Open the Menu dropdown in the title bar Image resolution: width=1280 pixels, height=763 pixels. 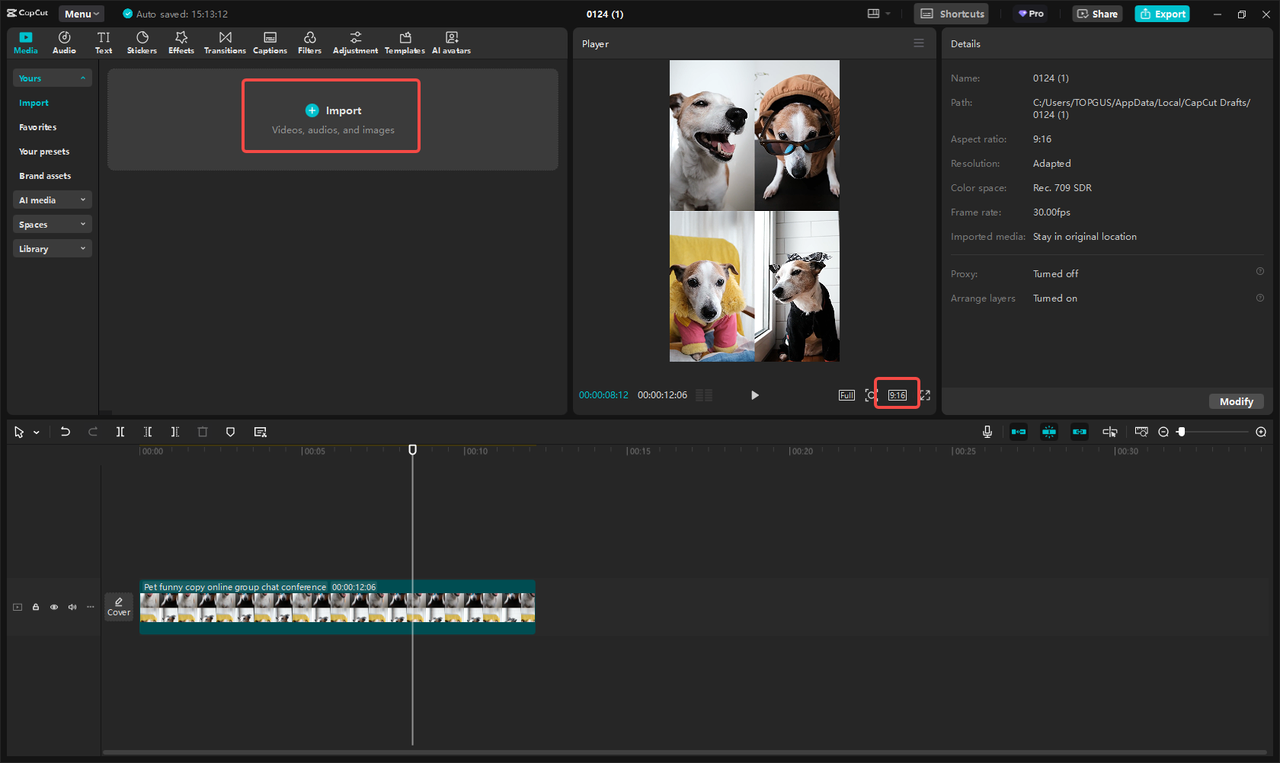(x=81, y=13)
